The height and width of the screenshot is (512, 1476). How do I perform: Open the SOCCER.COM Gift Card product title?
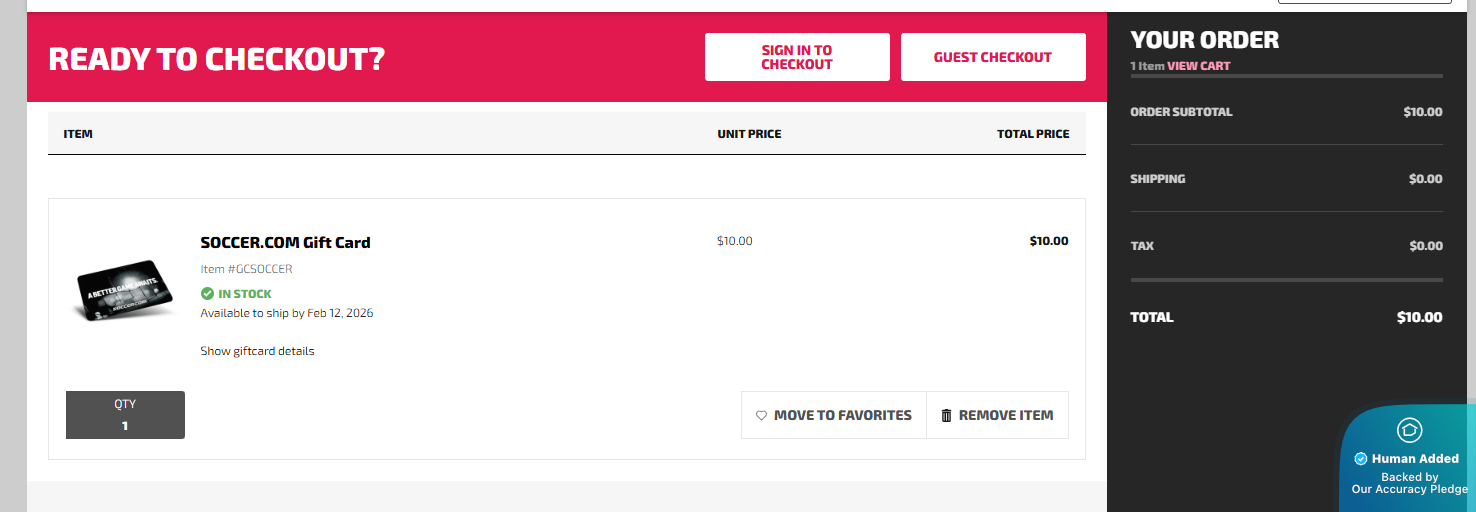tap(285, 242)
